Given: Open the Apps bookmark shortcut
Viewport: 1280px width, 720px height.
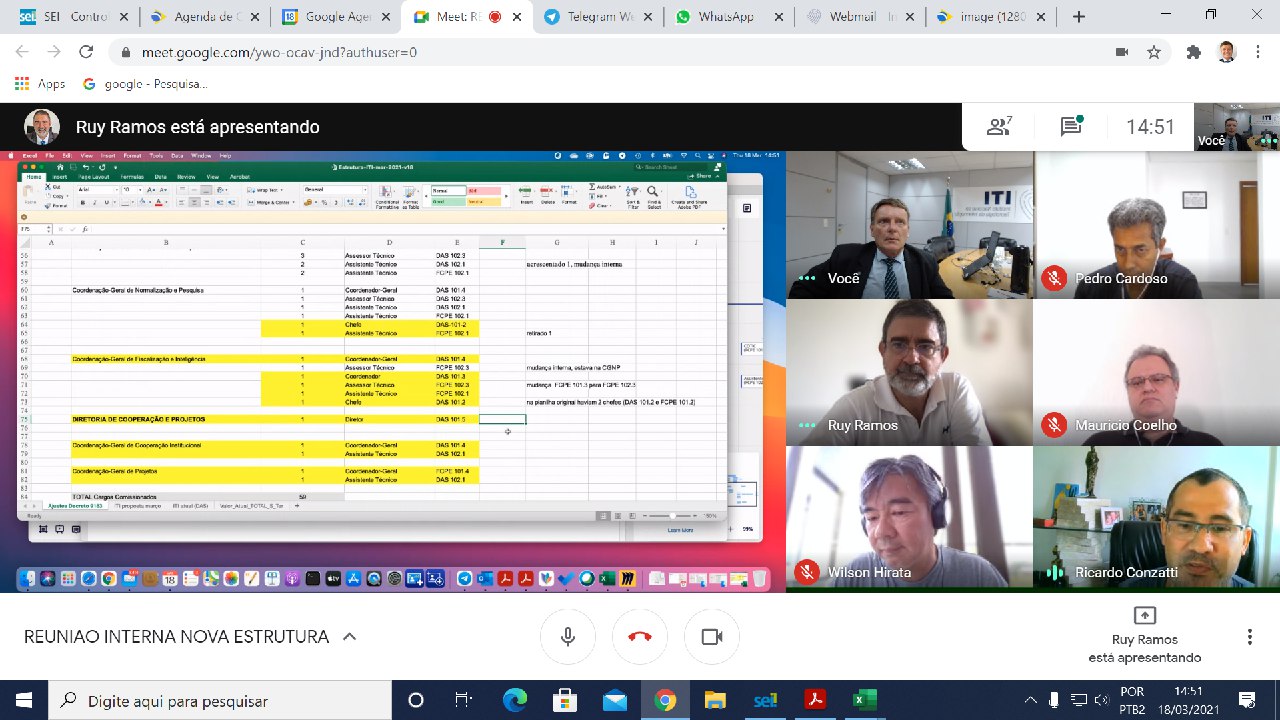Looking at the screenshot, I should [40, 84].
